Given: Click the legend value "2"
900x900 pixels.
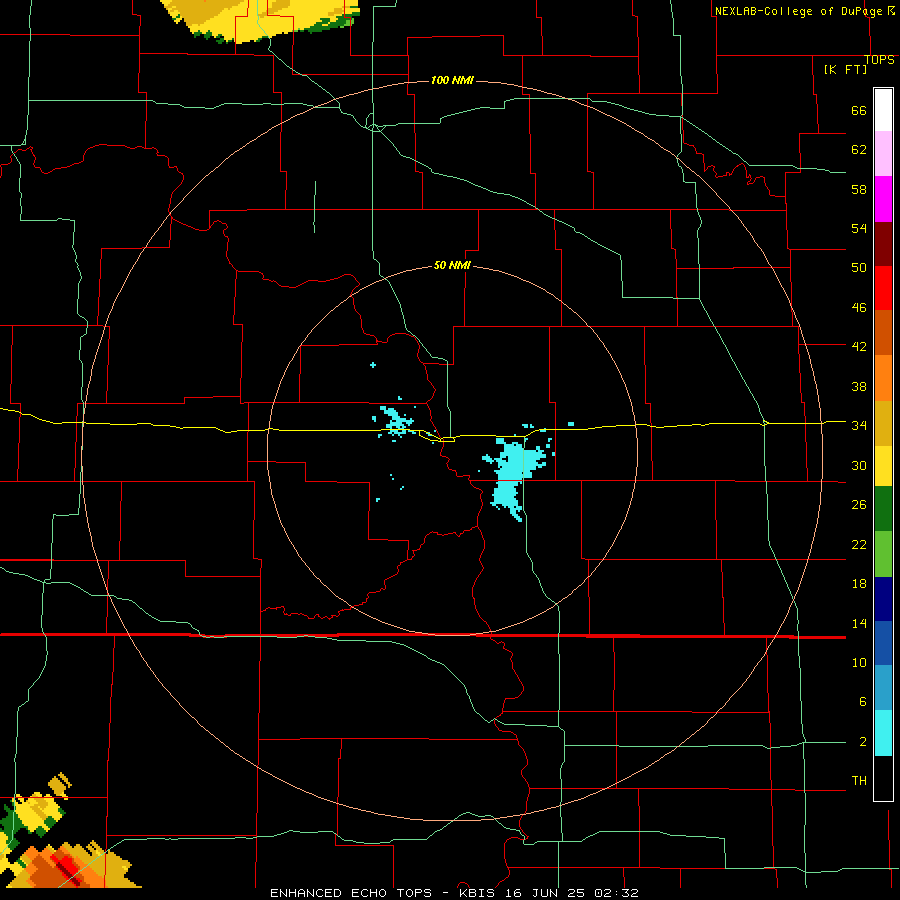Looking at the screenshot, I should 862,742.
